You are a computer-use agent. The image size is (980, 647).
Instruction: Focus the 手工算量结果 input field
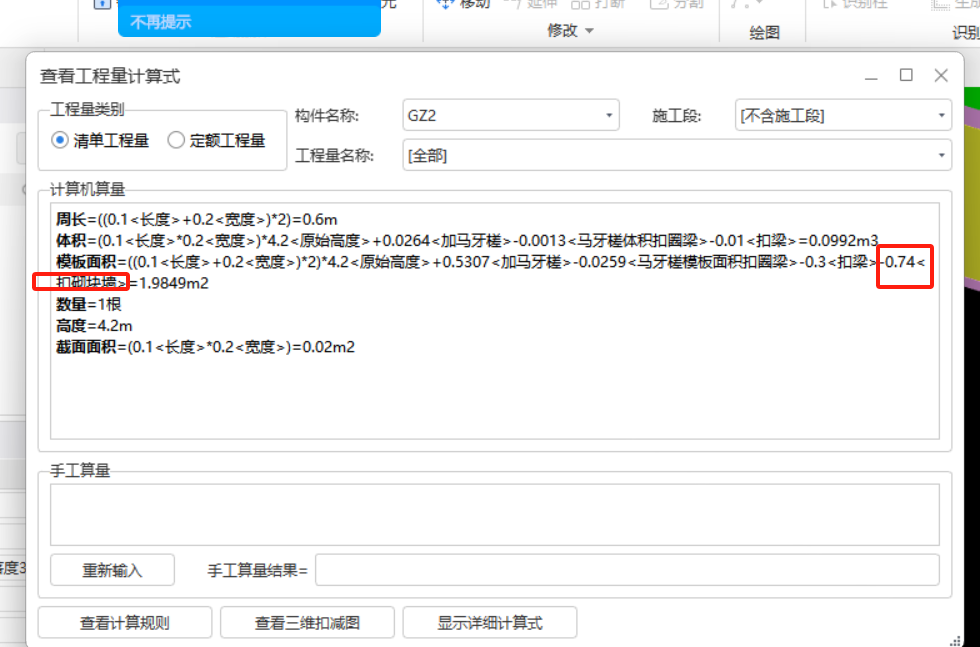point(627,569)
